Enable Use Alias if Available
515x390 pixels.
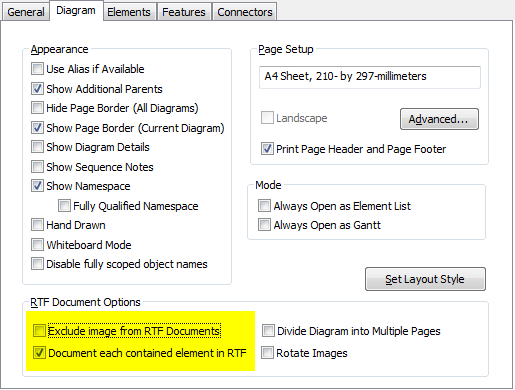click(x=37, y=69)
